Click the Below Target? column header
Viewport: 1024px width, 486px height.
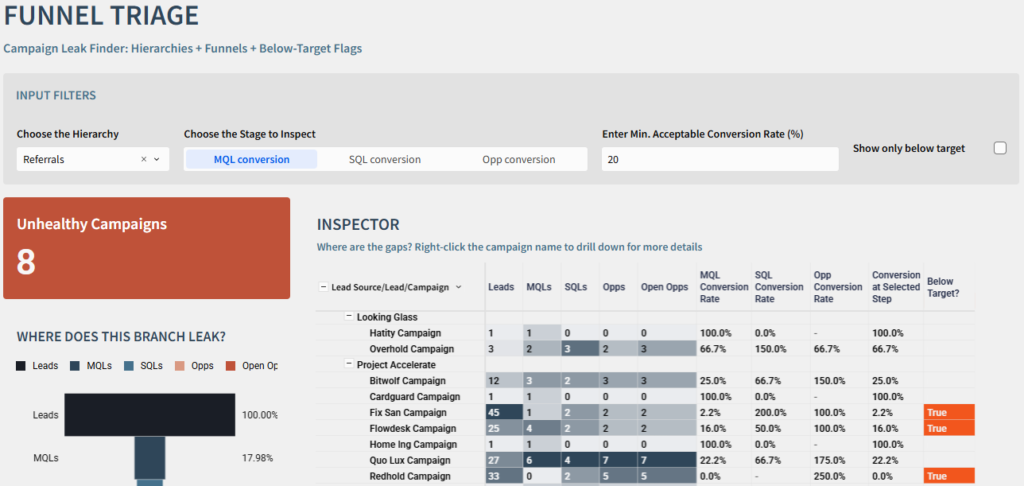click(x=941, y=287)
